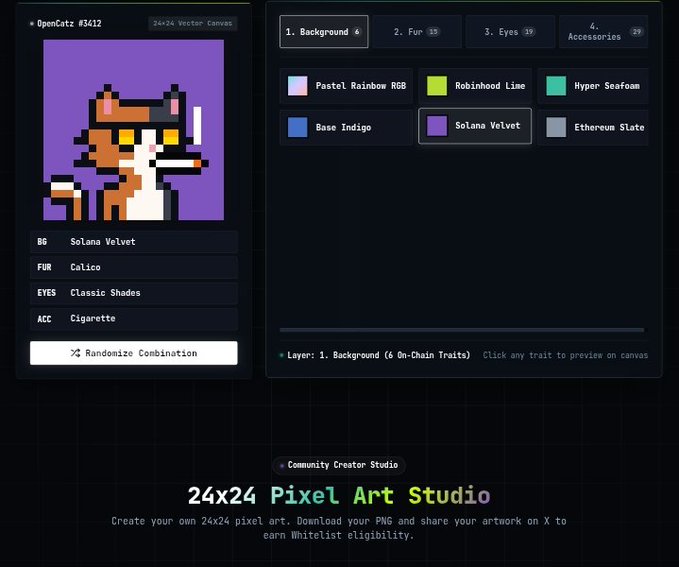Click the ACC Cigarette trait row

pos(134,319)
